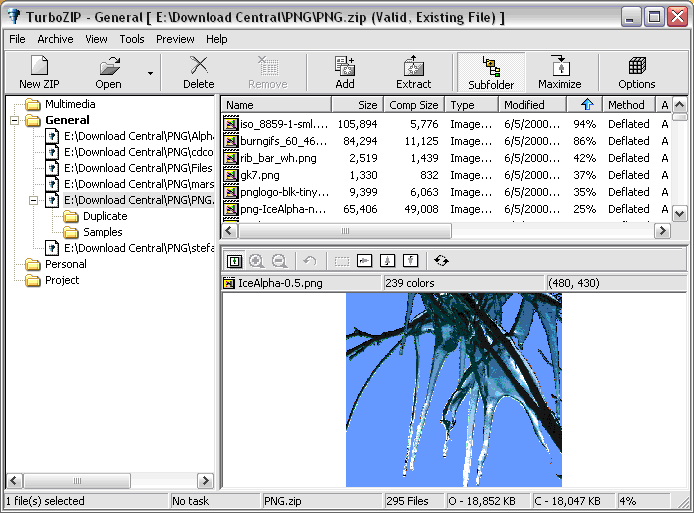The width and height of the screenshot is (694, 513).
Task: Click the folder tree scroll right arrow
Action: point(205,481)
